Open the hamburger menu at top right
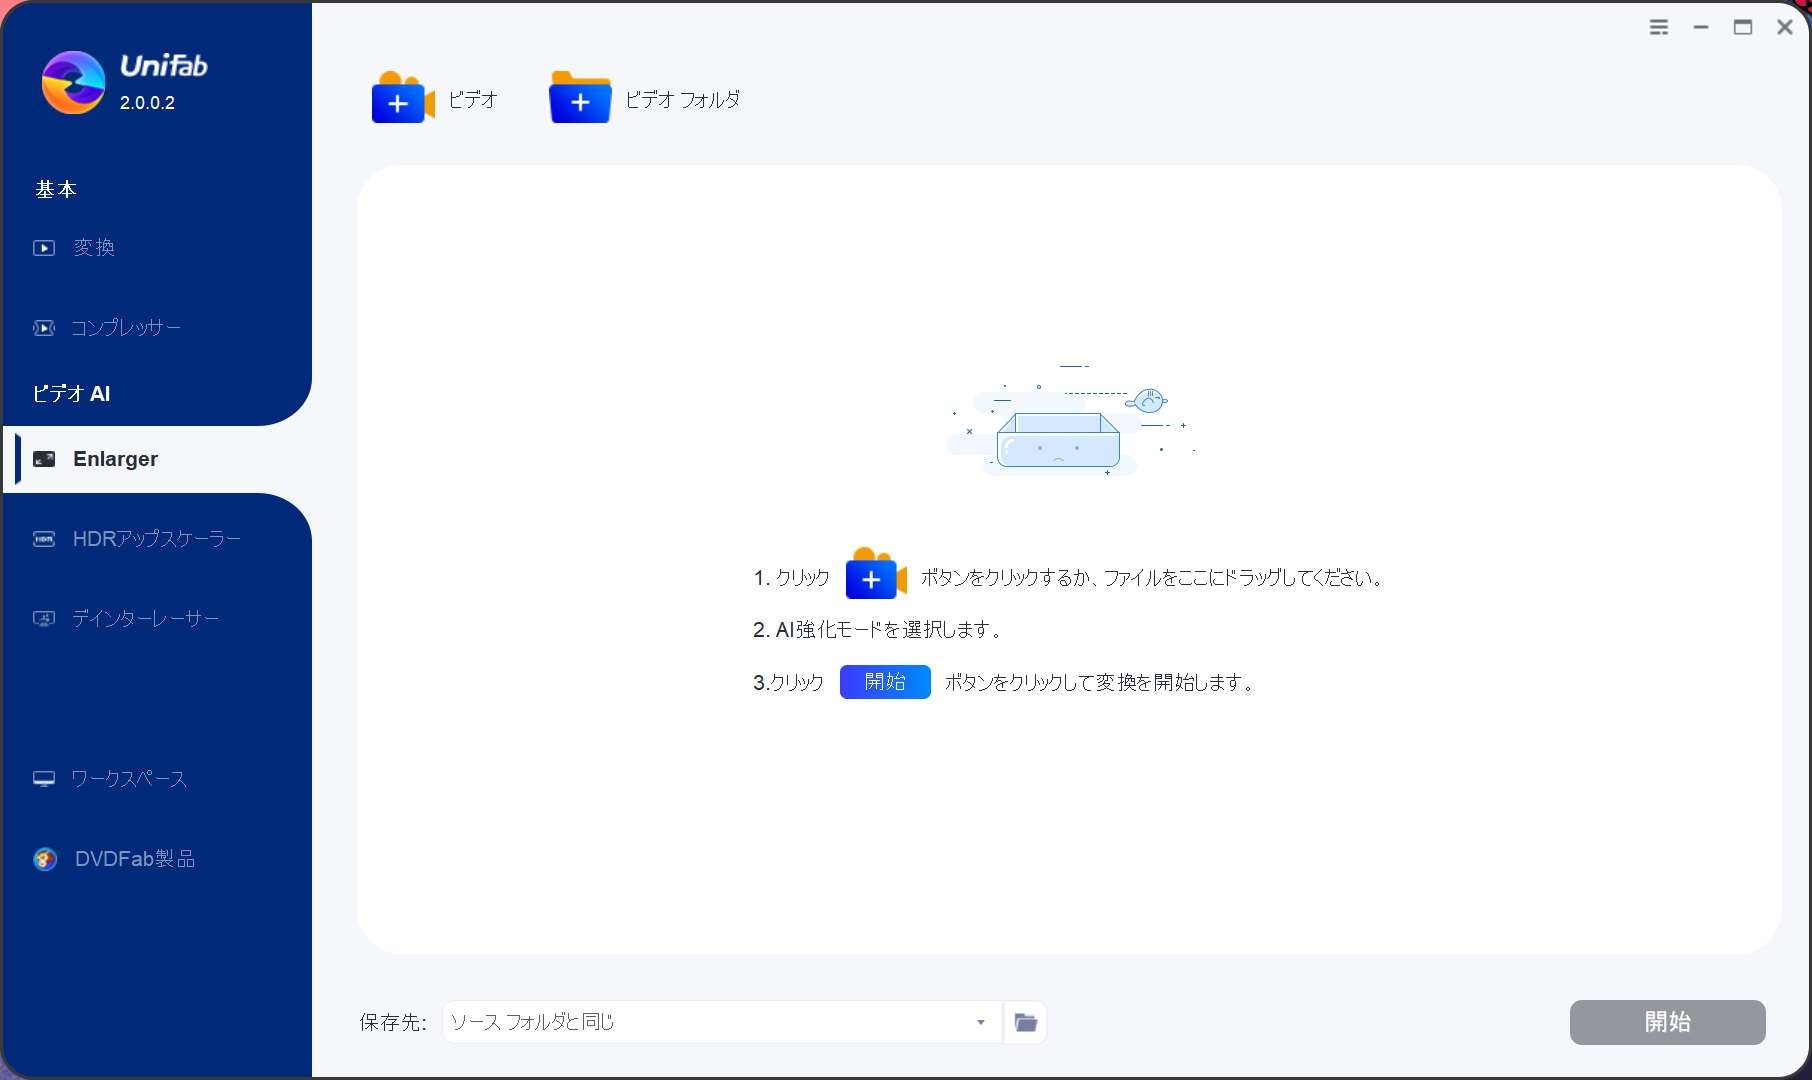The height and width of the screenshot is (1080, 1812). click(1659, 27)
